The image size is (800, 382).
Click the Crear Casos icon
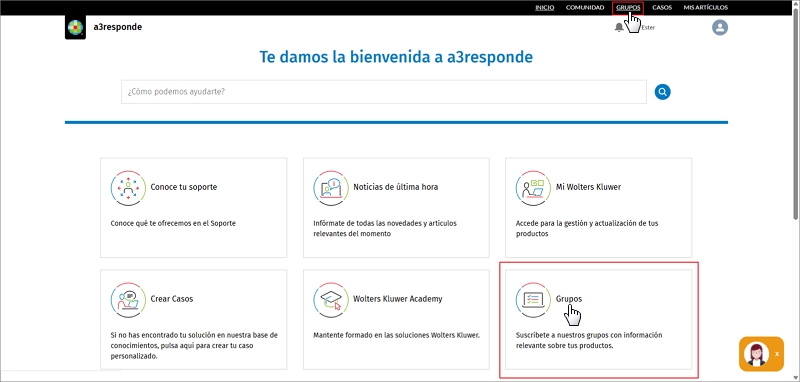pos(128,300)
